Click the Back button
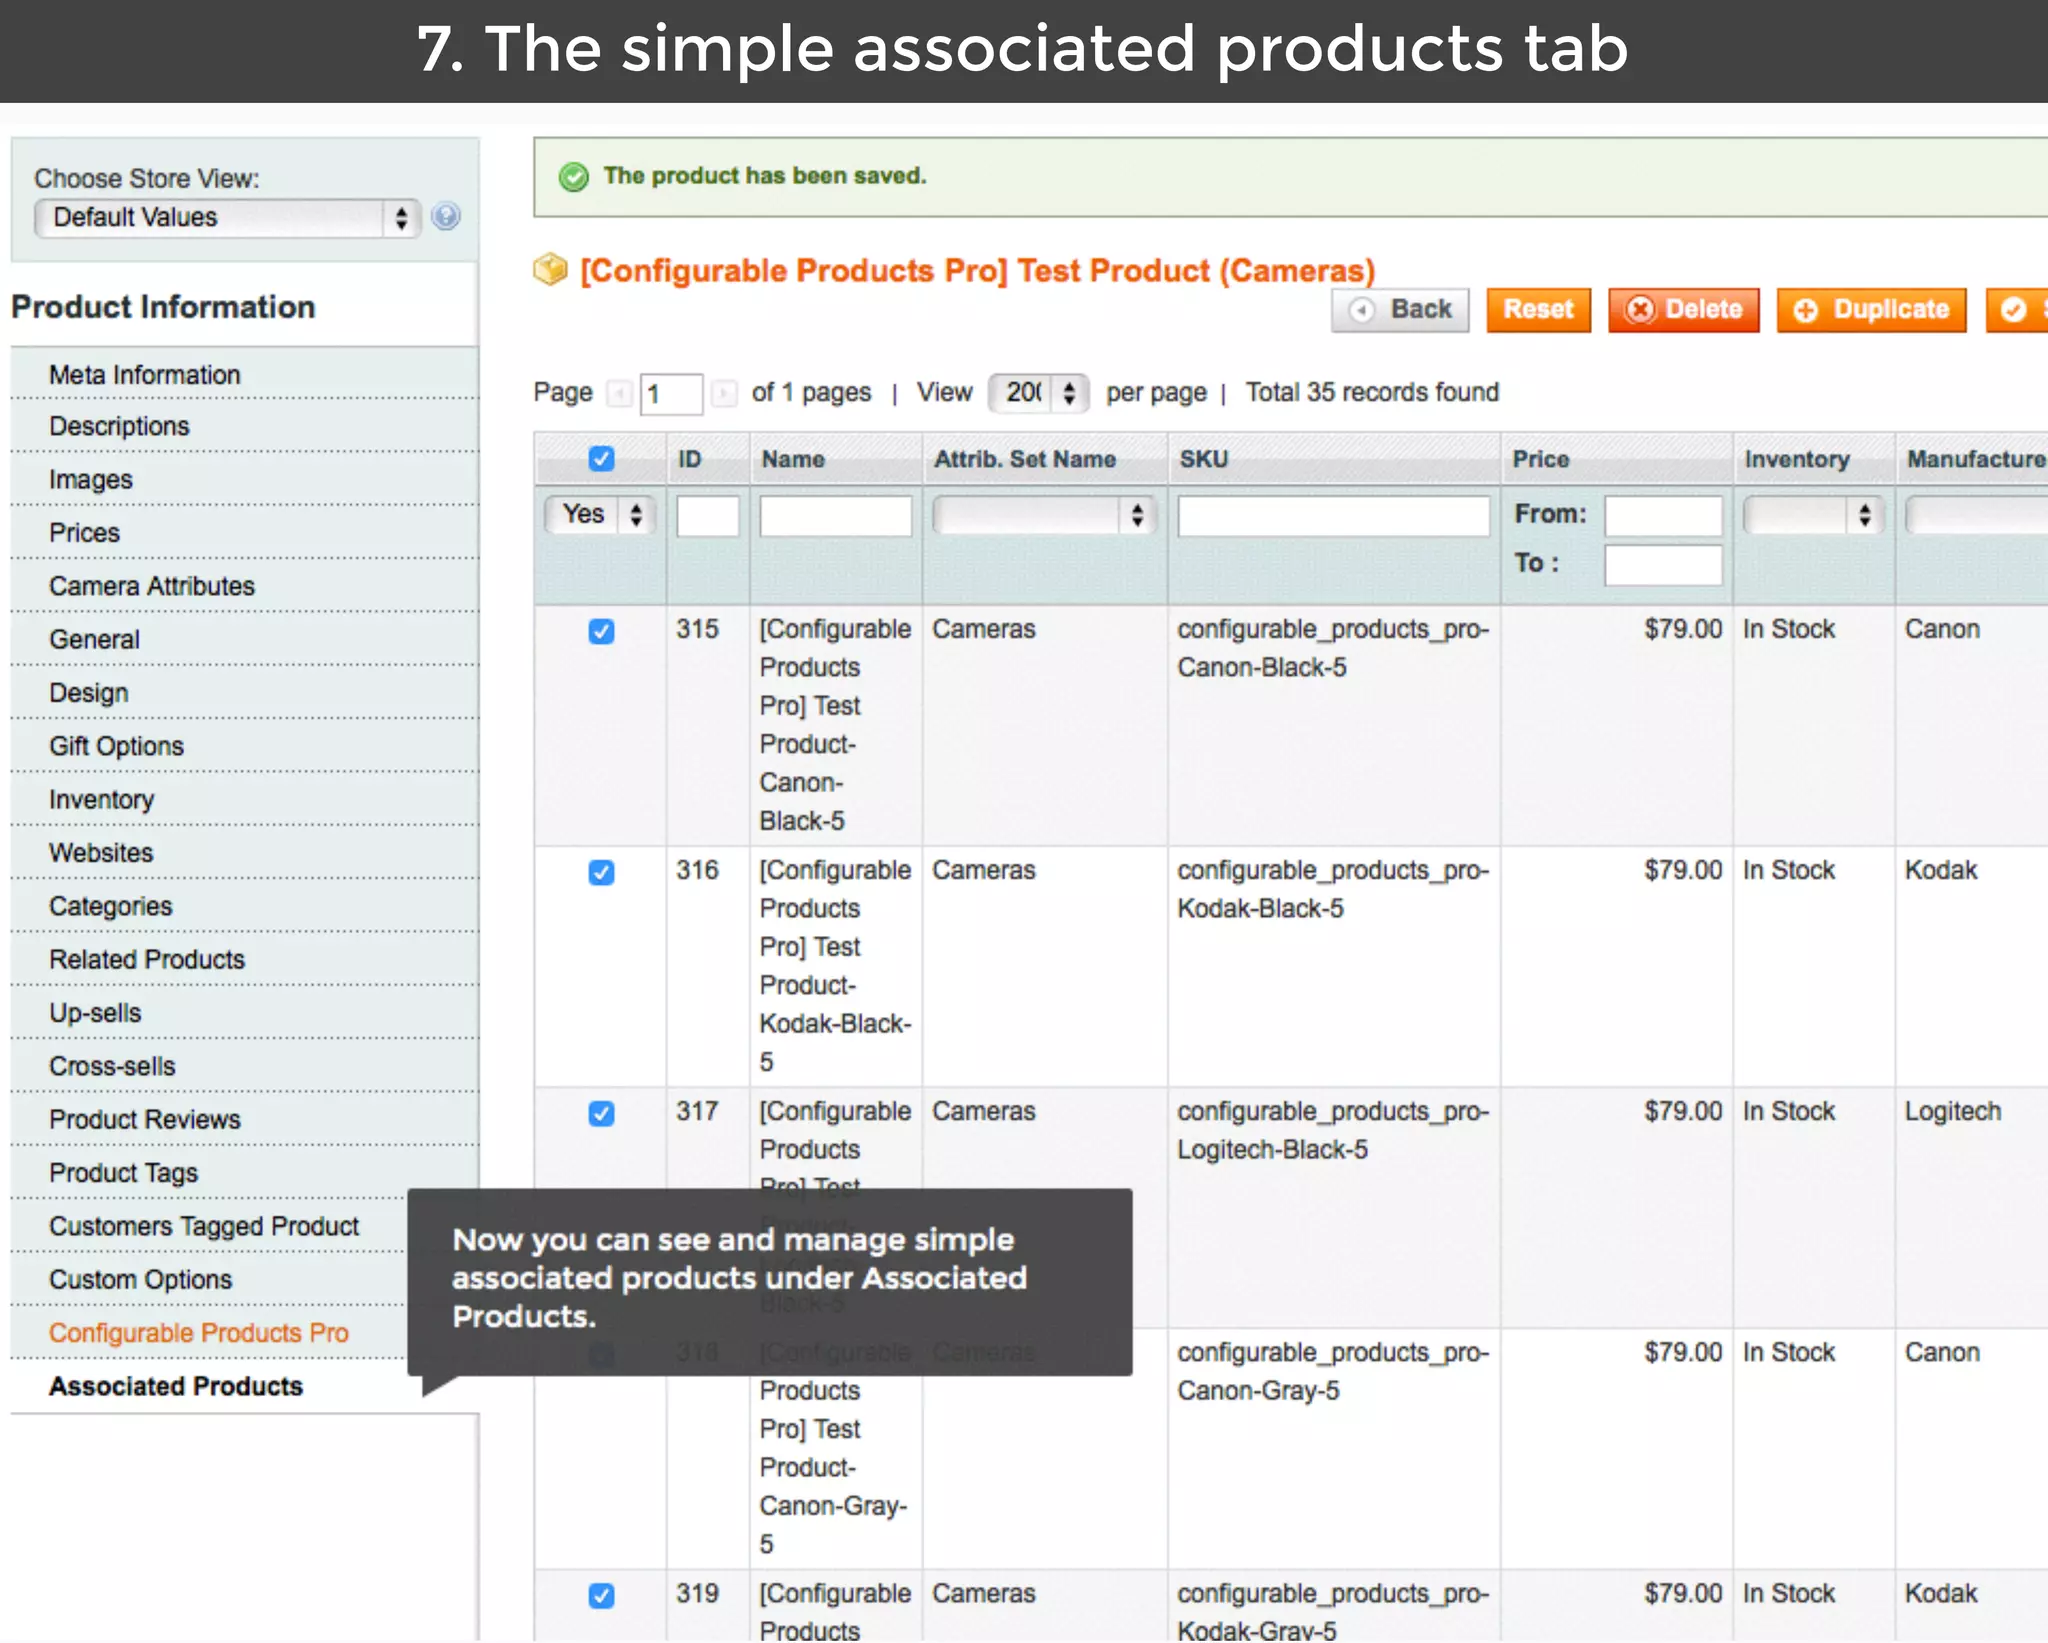Image resolution: width=2048 pixels, height=1643 pixels. click(1400, 310)
